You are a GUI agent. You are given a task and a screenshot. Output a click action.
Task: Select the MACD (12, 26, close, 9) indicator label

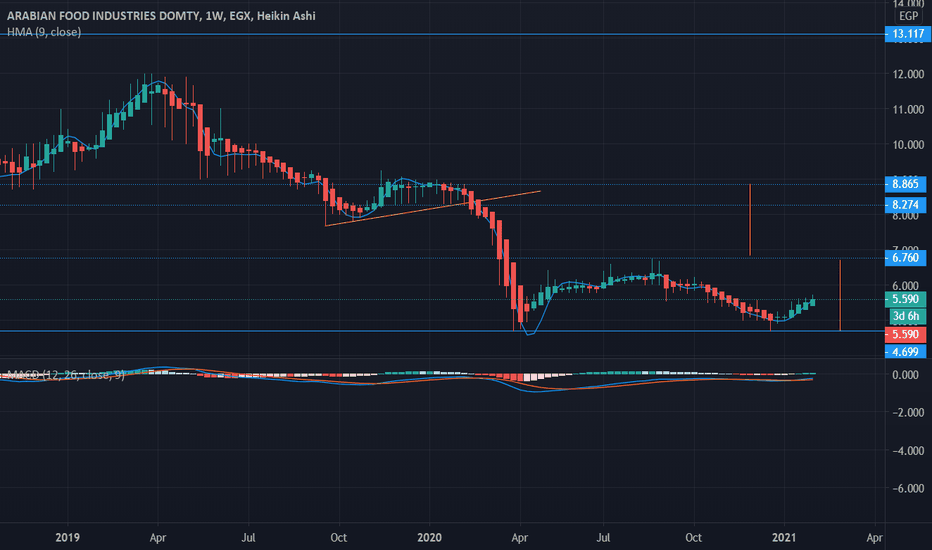coord(65,375)
